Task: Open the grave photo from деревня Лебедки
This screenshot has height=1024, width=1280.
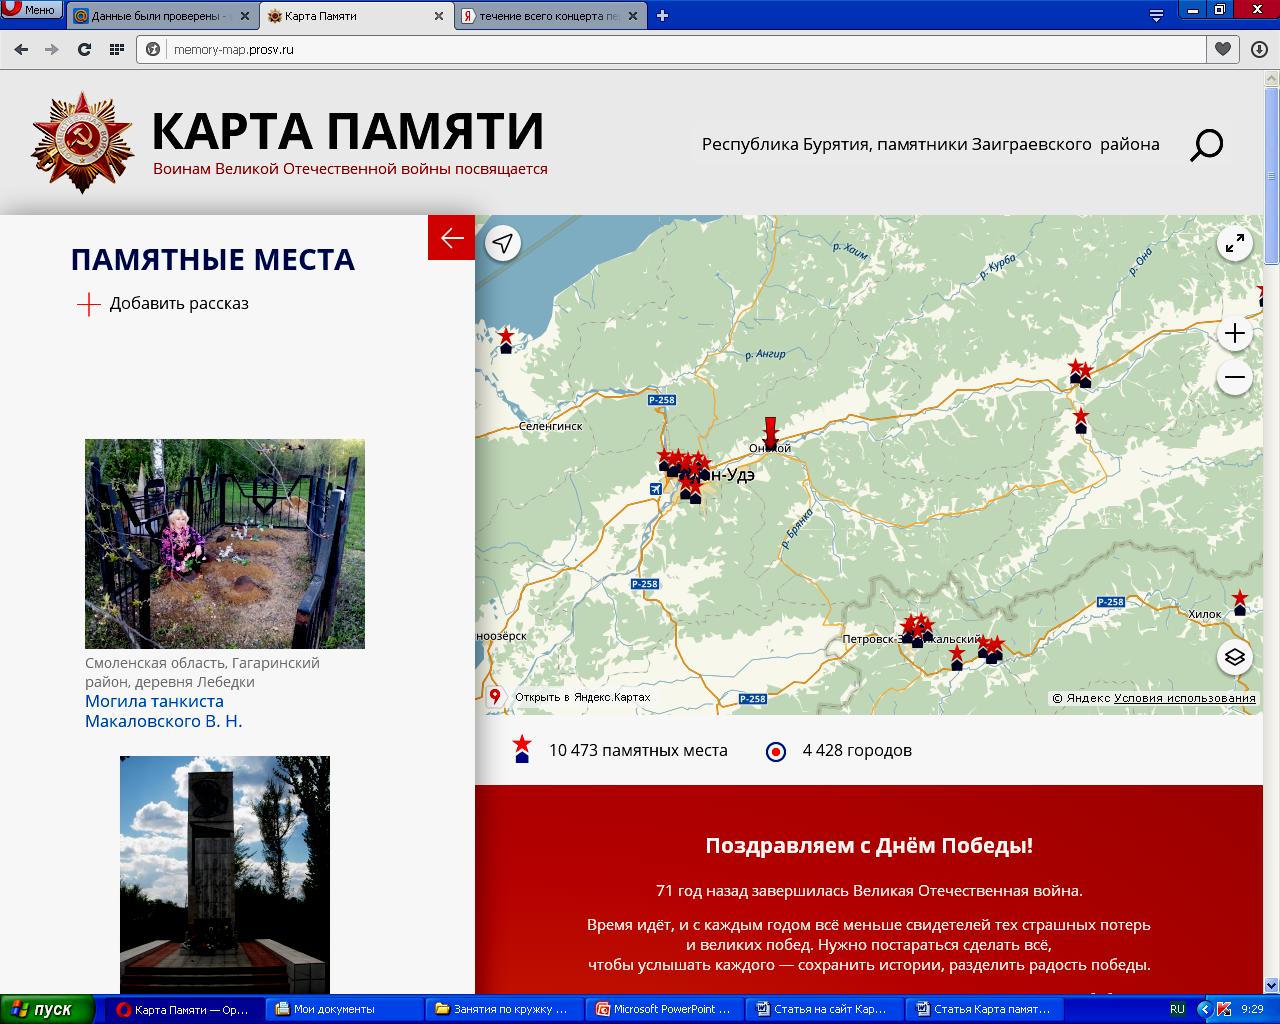Action: coord(225,544)
